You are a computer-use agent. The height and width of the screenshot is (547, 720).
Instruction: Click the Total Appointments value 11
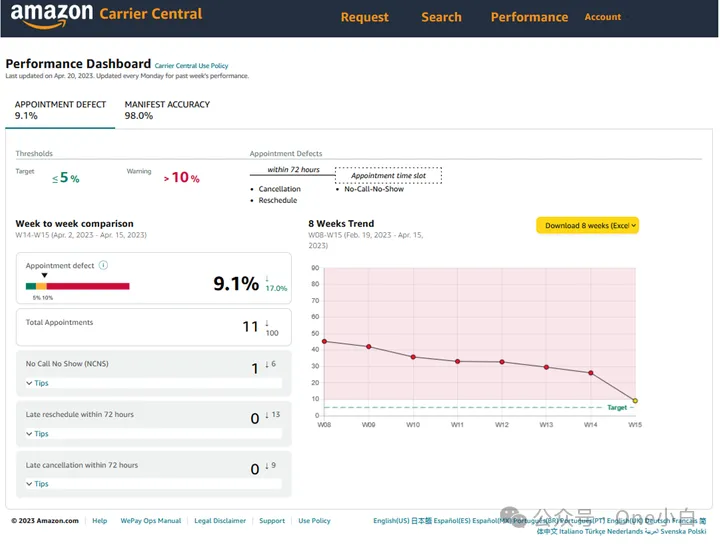pyautogui.click(x=250, y=327)
